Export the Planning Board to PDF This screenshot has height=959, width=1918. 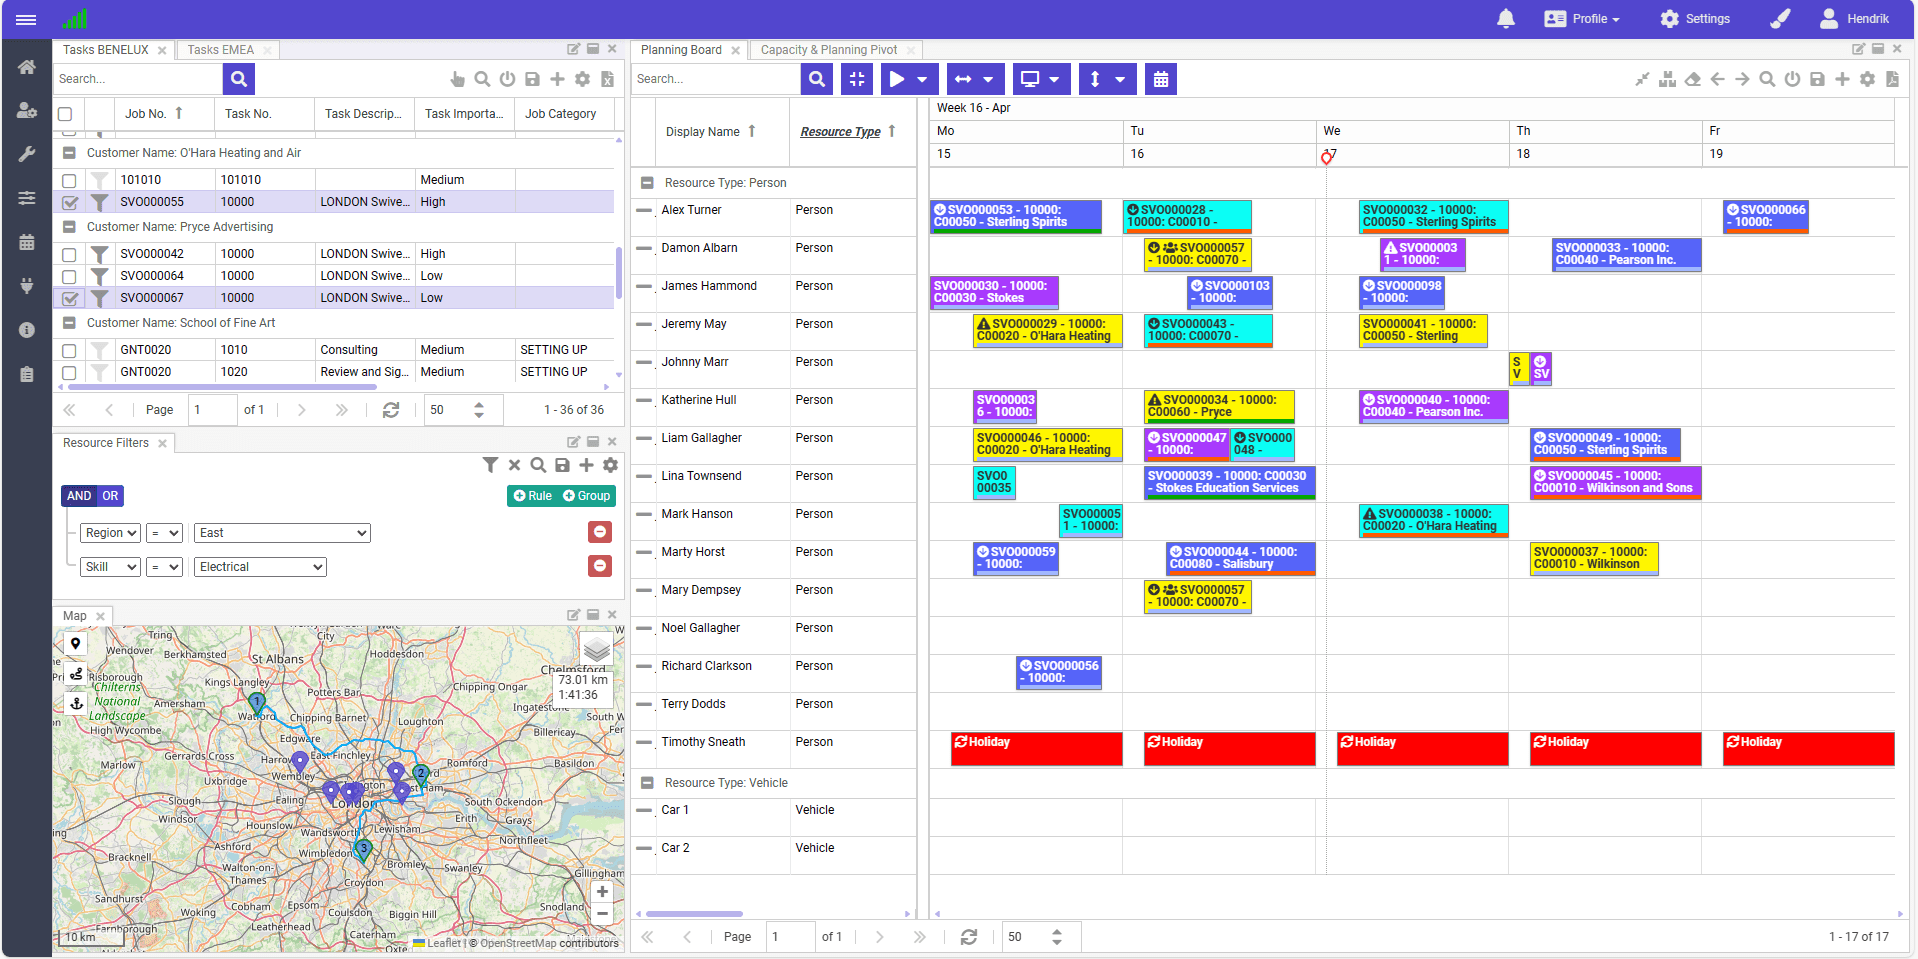pos(1891,79)
